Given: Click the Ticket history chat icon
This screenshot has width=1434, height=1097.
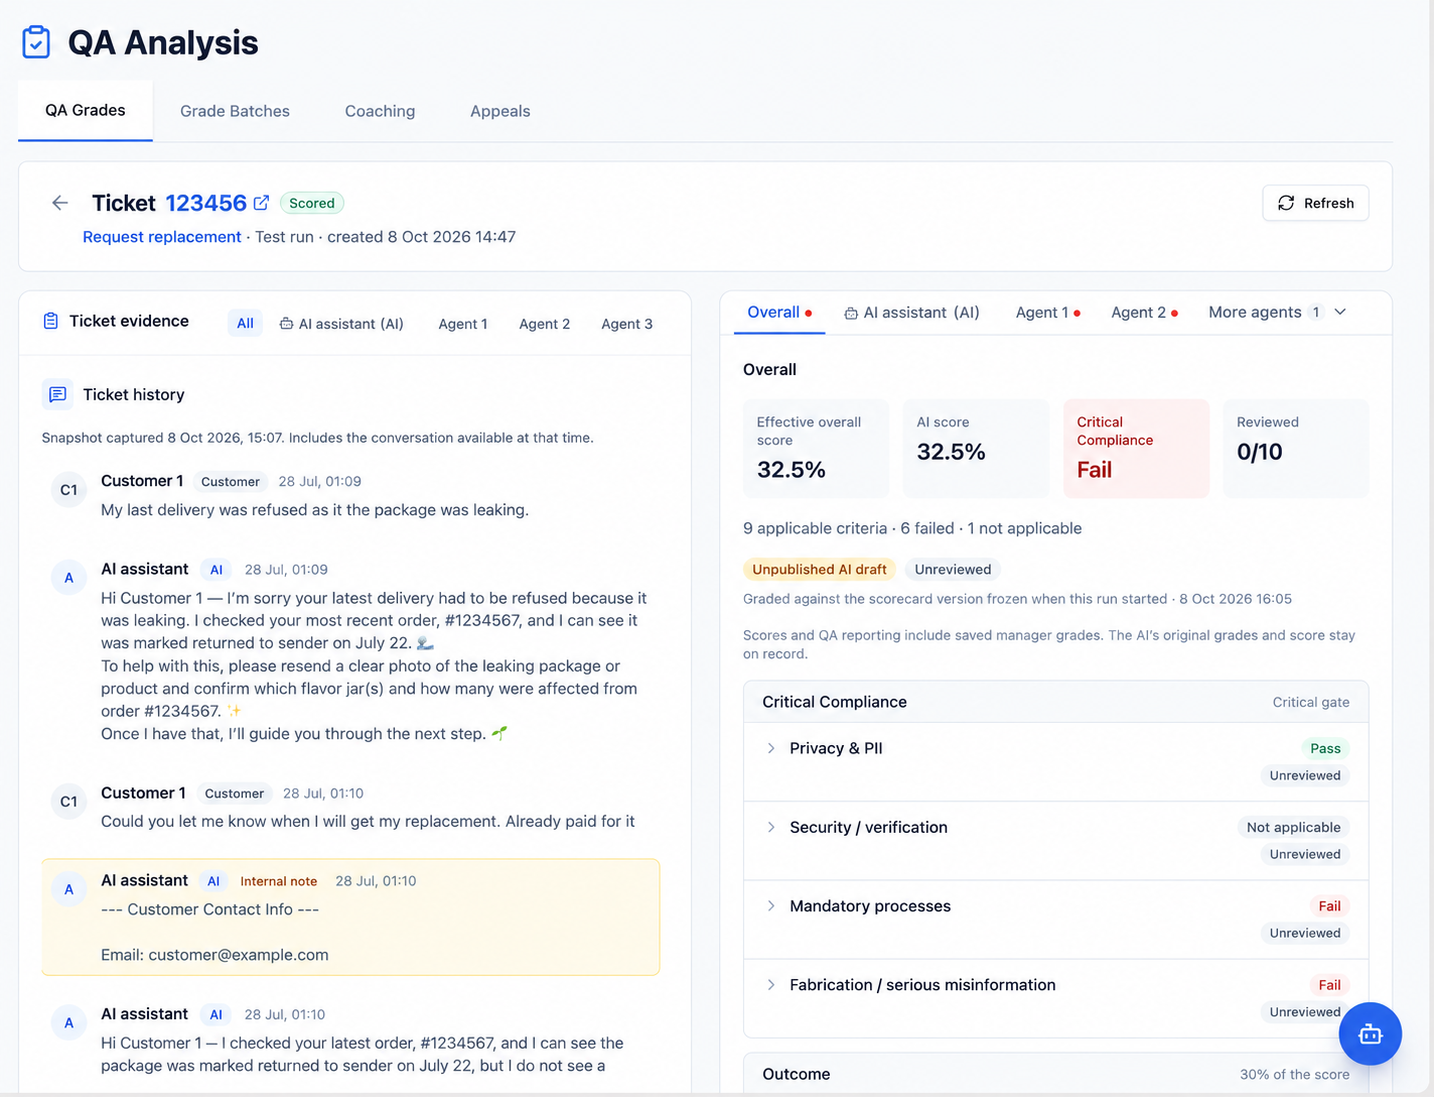Looking at the screenshot, I should [x=58, y=394].
